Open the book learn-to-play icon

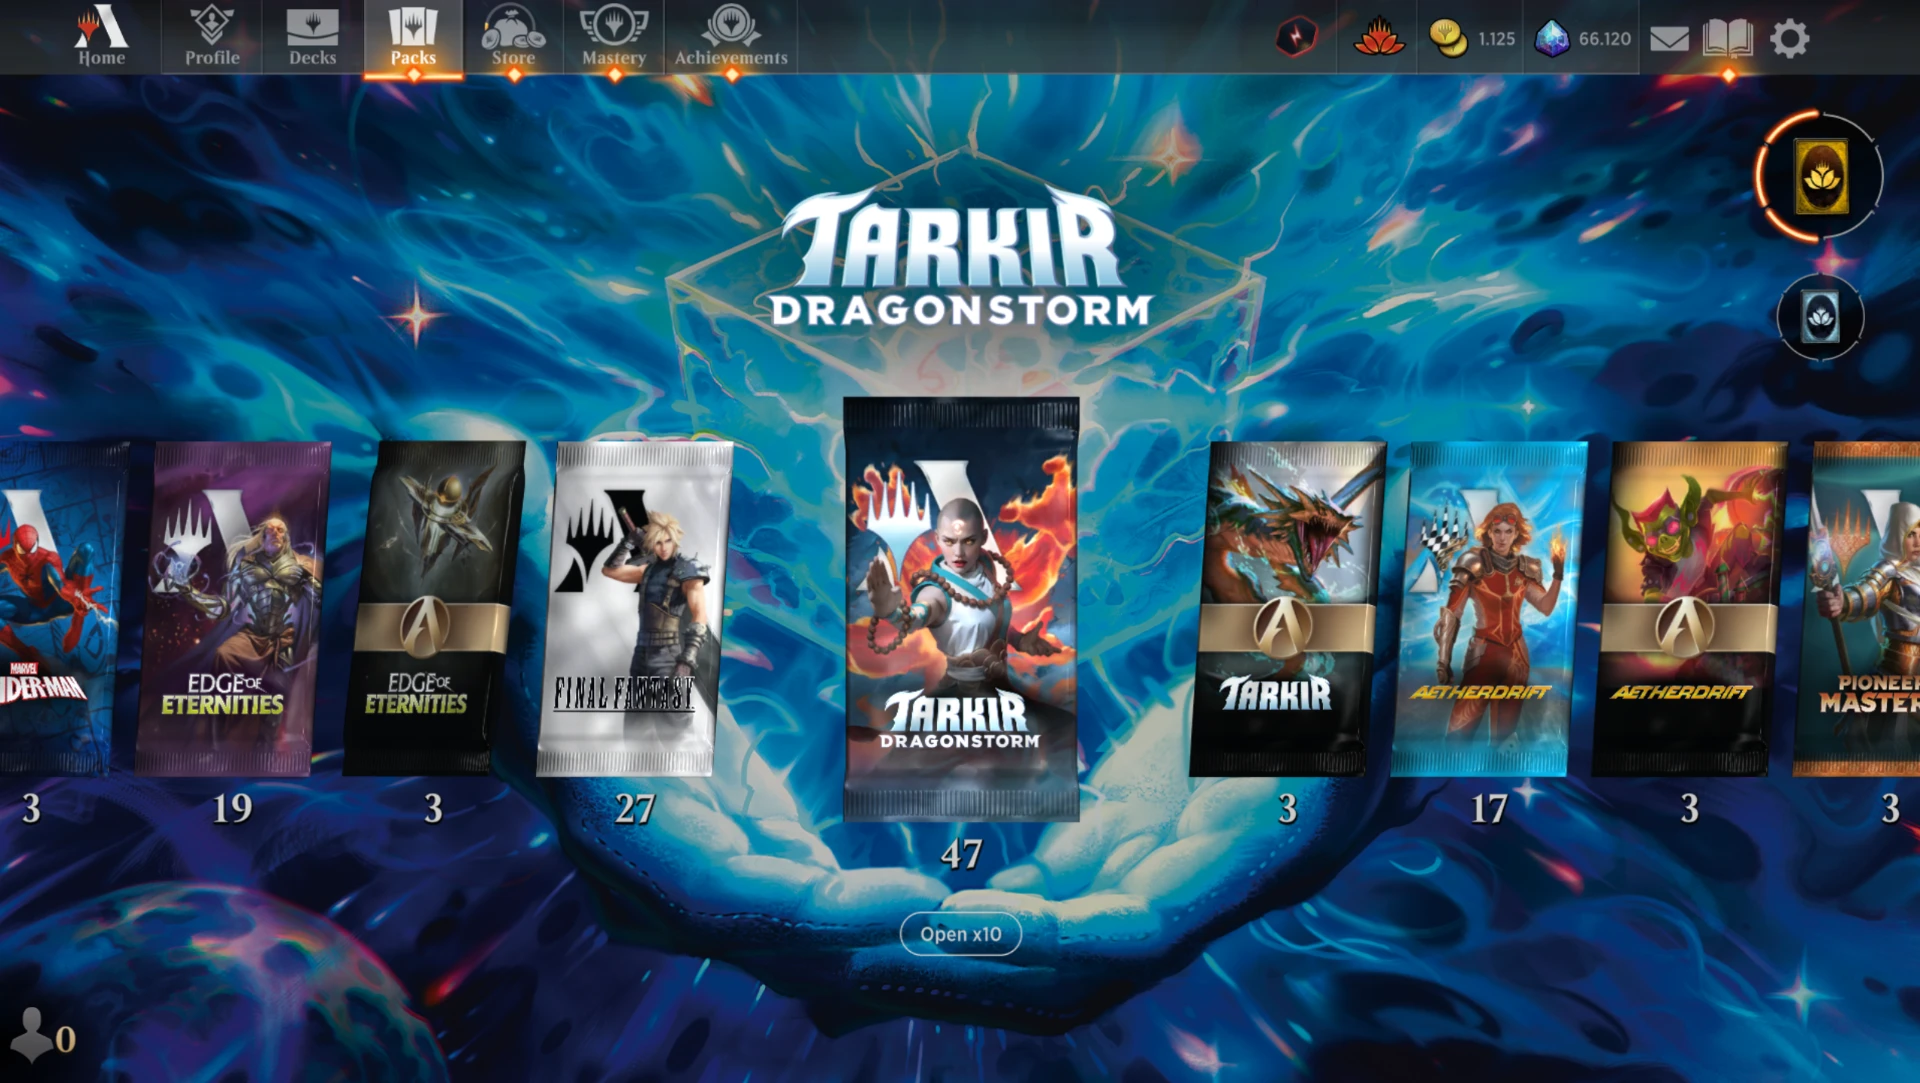click(1728, 39)
